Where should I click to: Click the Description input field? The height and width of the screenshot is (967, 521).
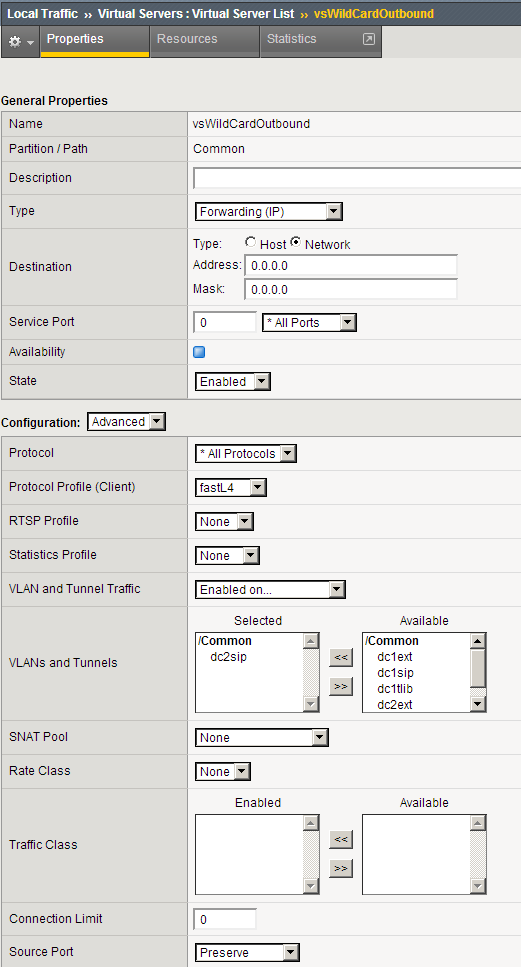[x=357, y=178]
